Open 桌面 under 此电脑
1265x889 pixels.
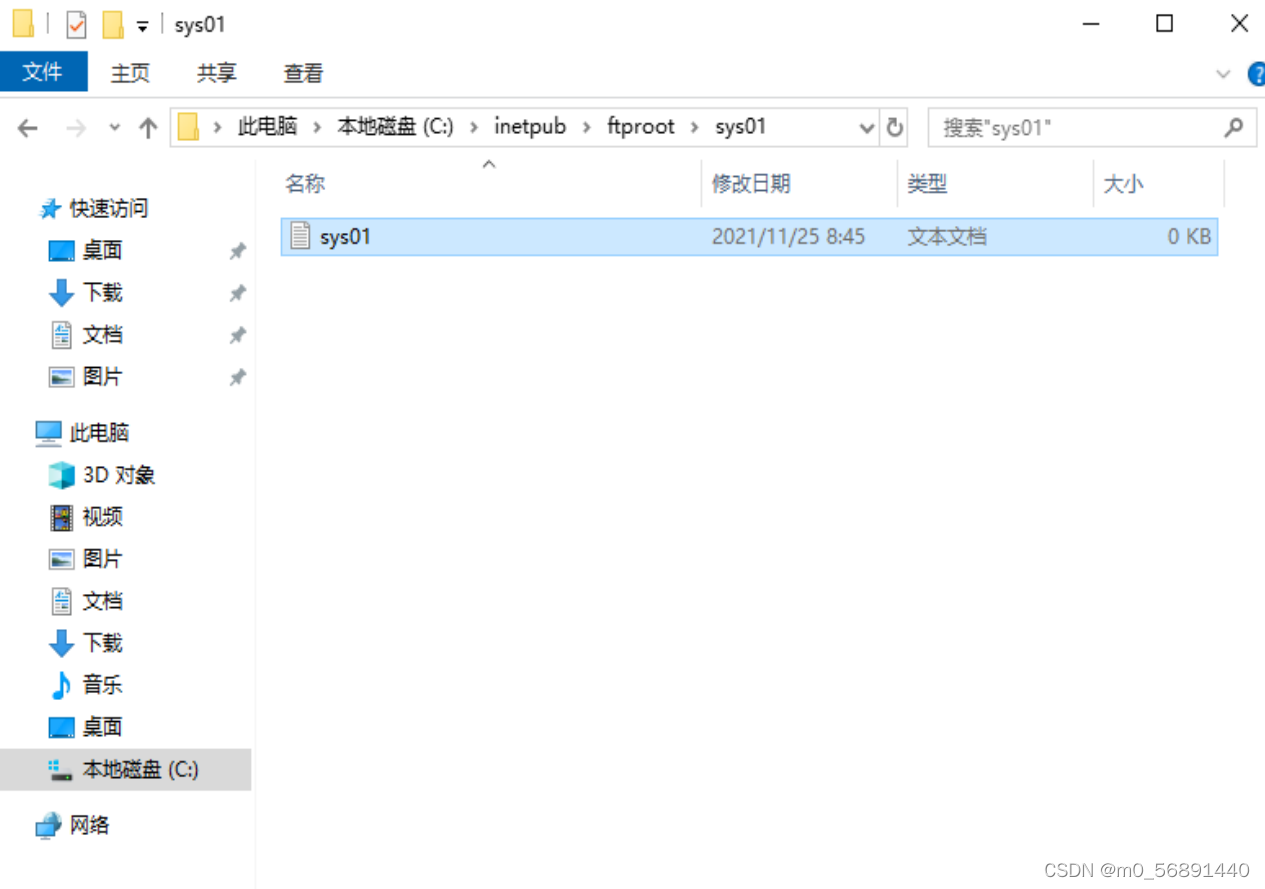(102, 726)
